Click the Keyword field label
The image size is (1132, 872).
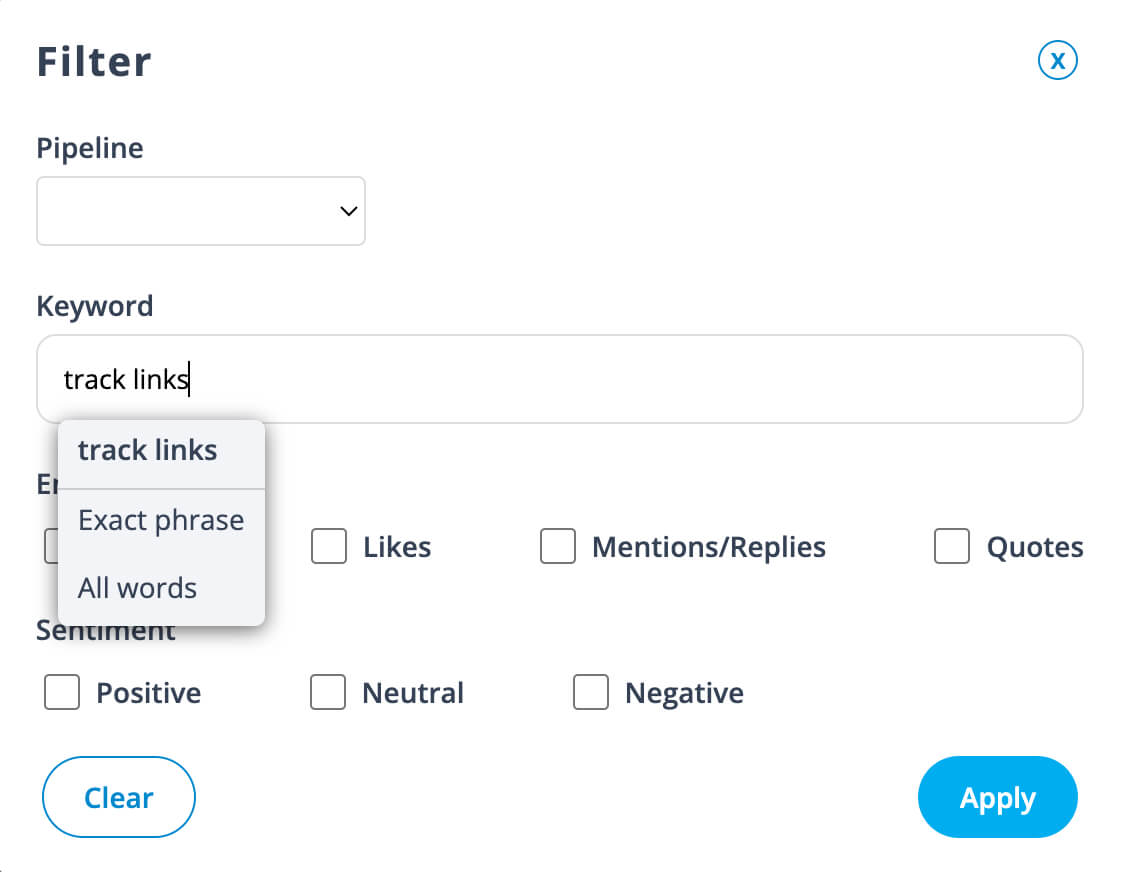click(x=95, y=306)
